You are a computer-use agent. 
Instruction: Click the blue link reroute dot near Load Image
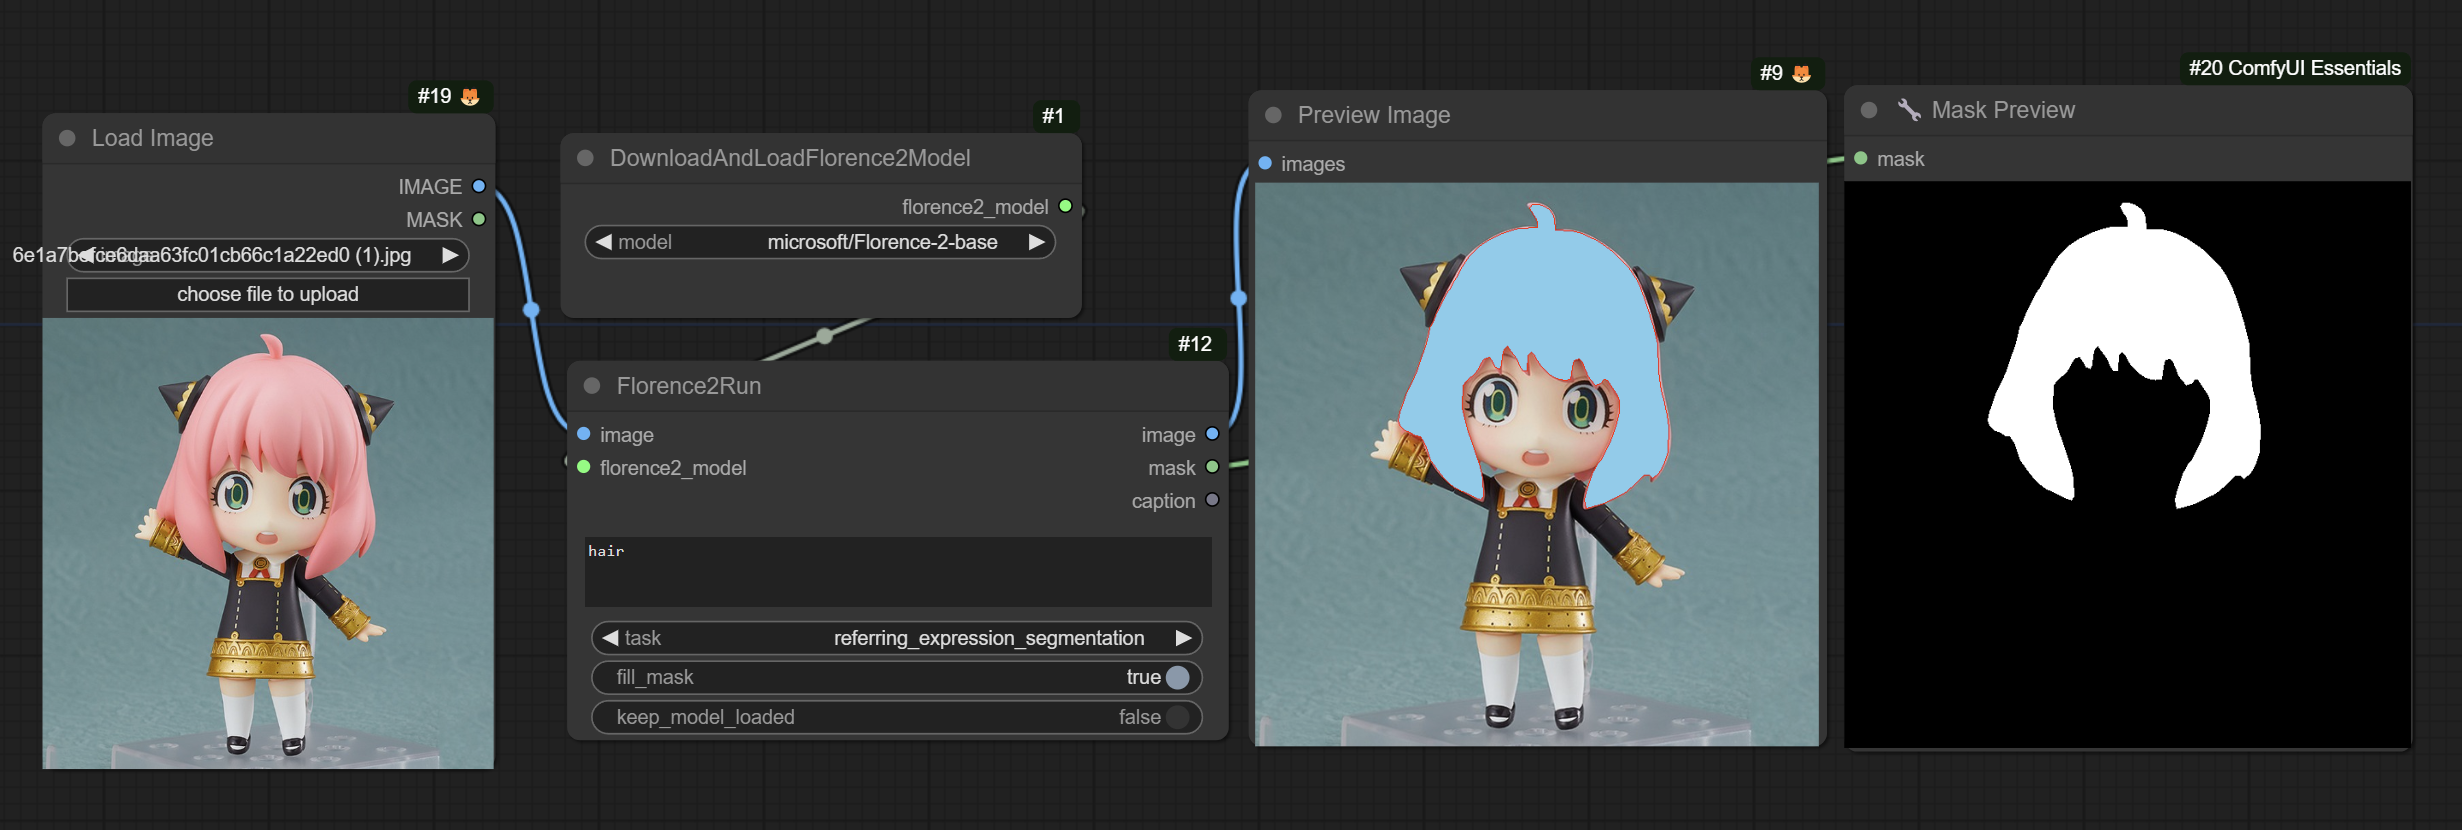click(532, 310)
